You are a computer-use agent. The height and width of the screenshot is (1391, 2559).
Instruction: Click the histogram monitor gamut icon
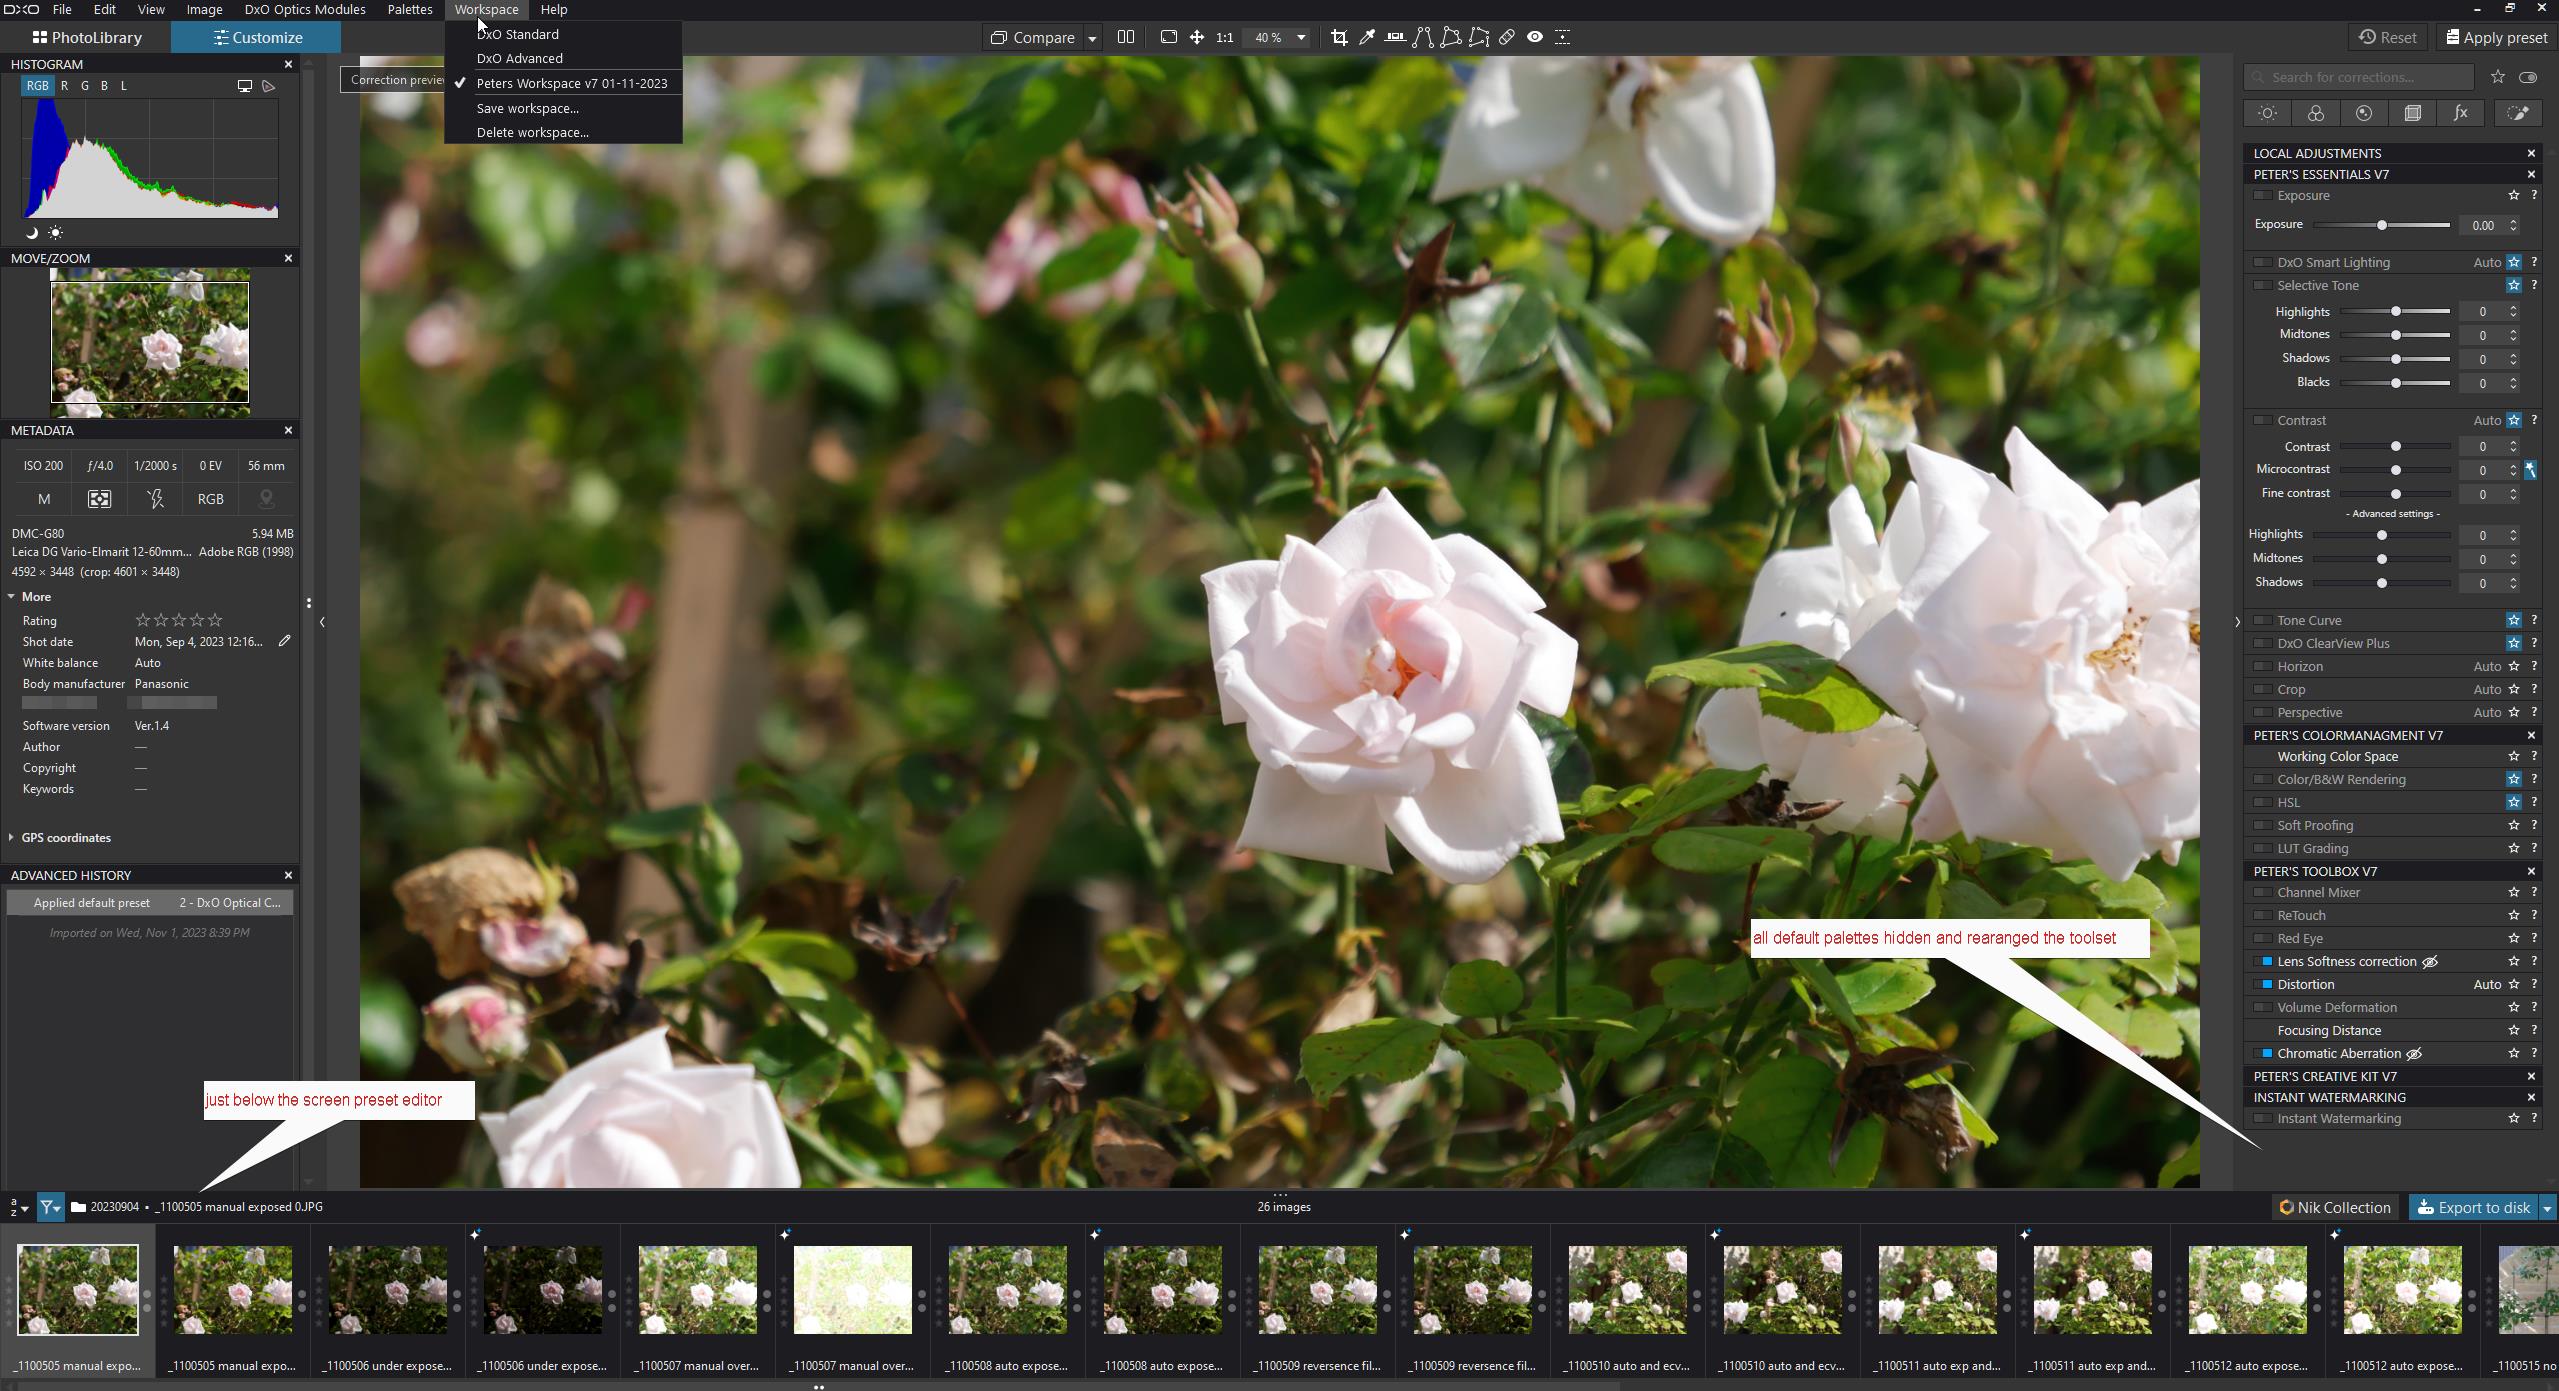point(244,86)
